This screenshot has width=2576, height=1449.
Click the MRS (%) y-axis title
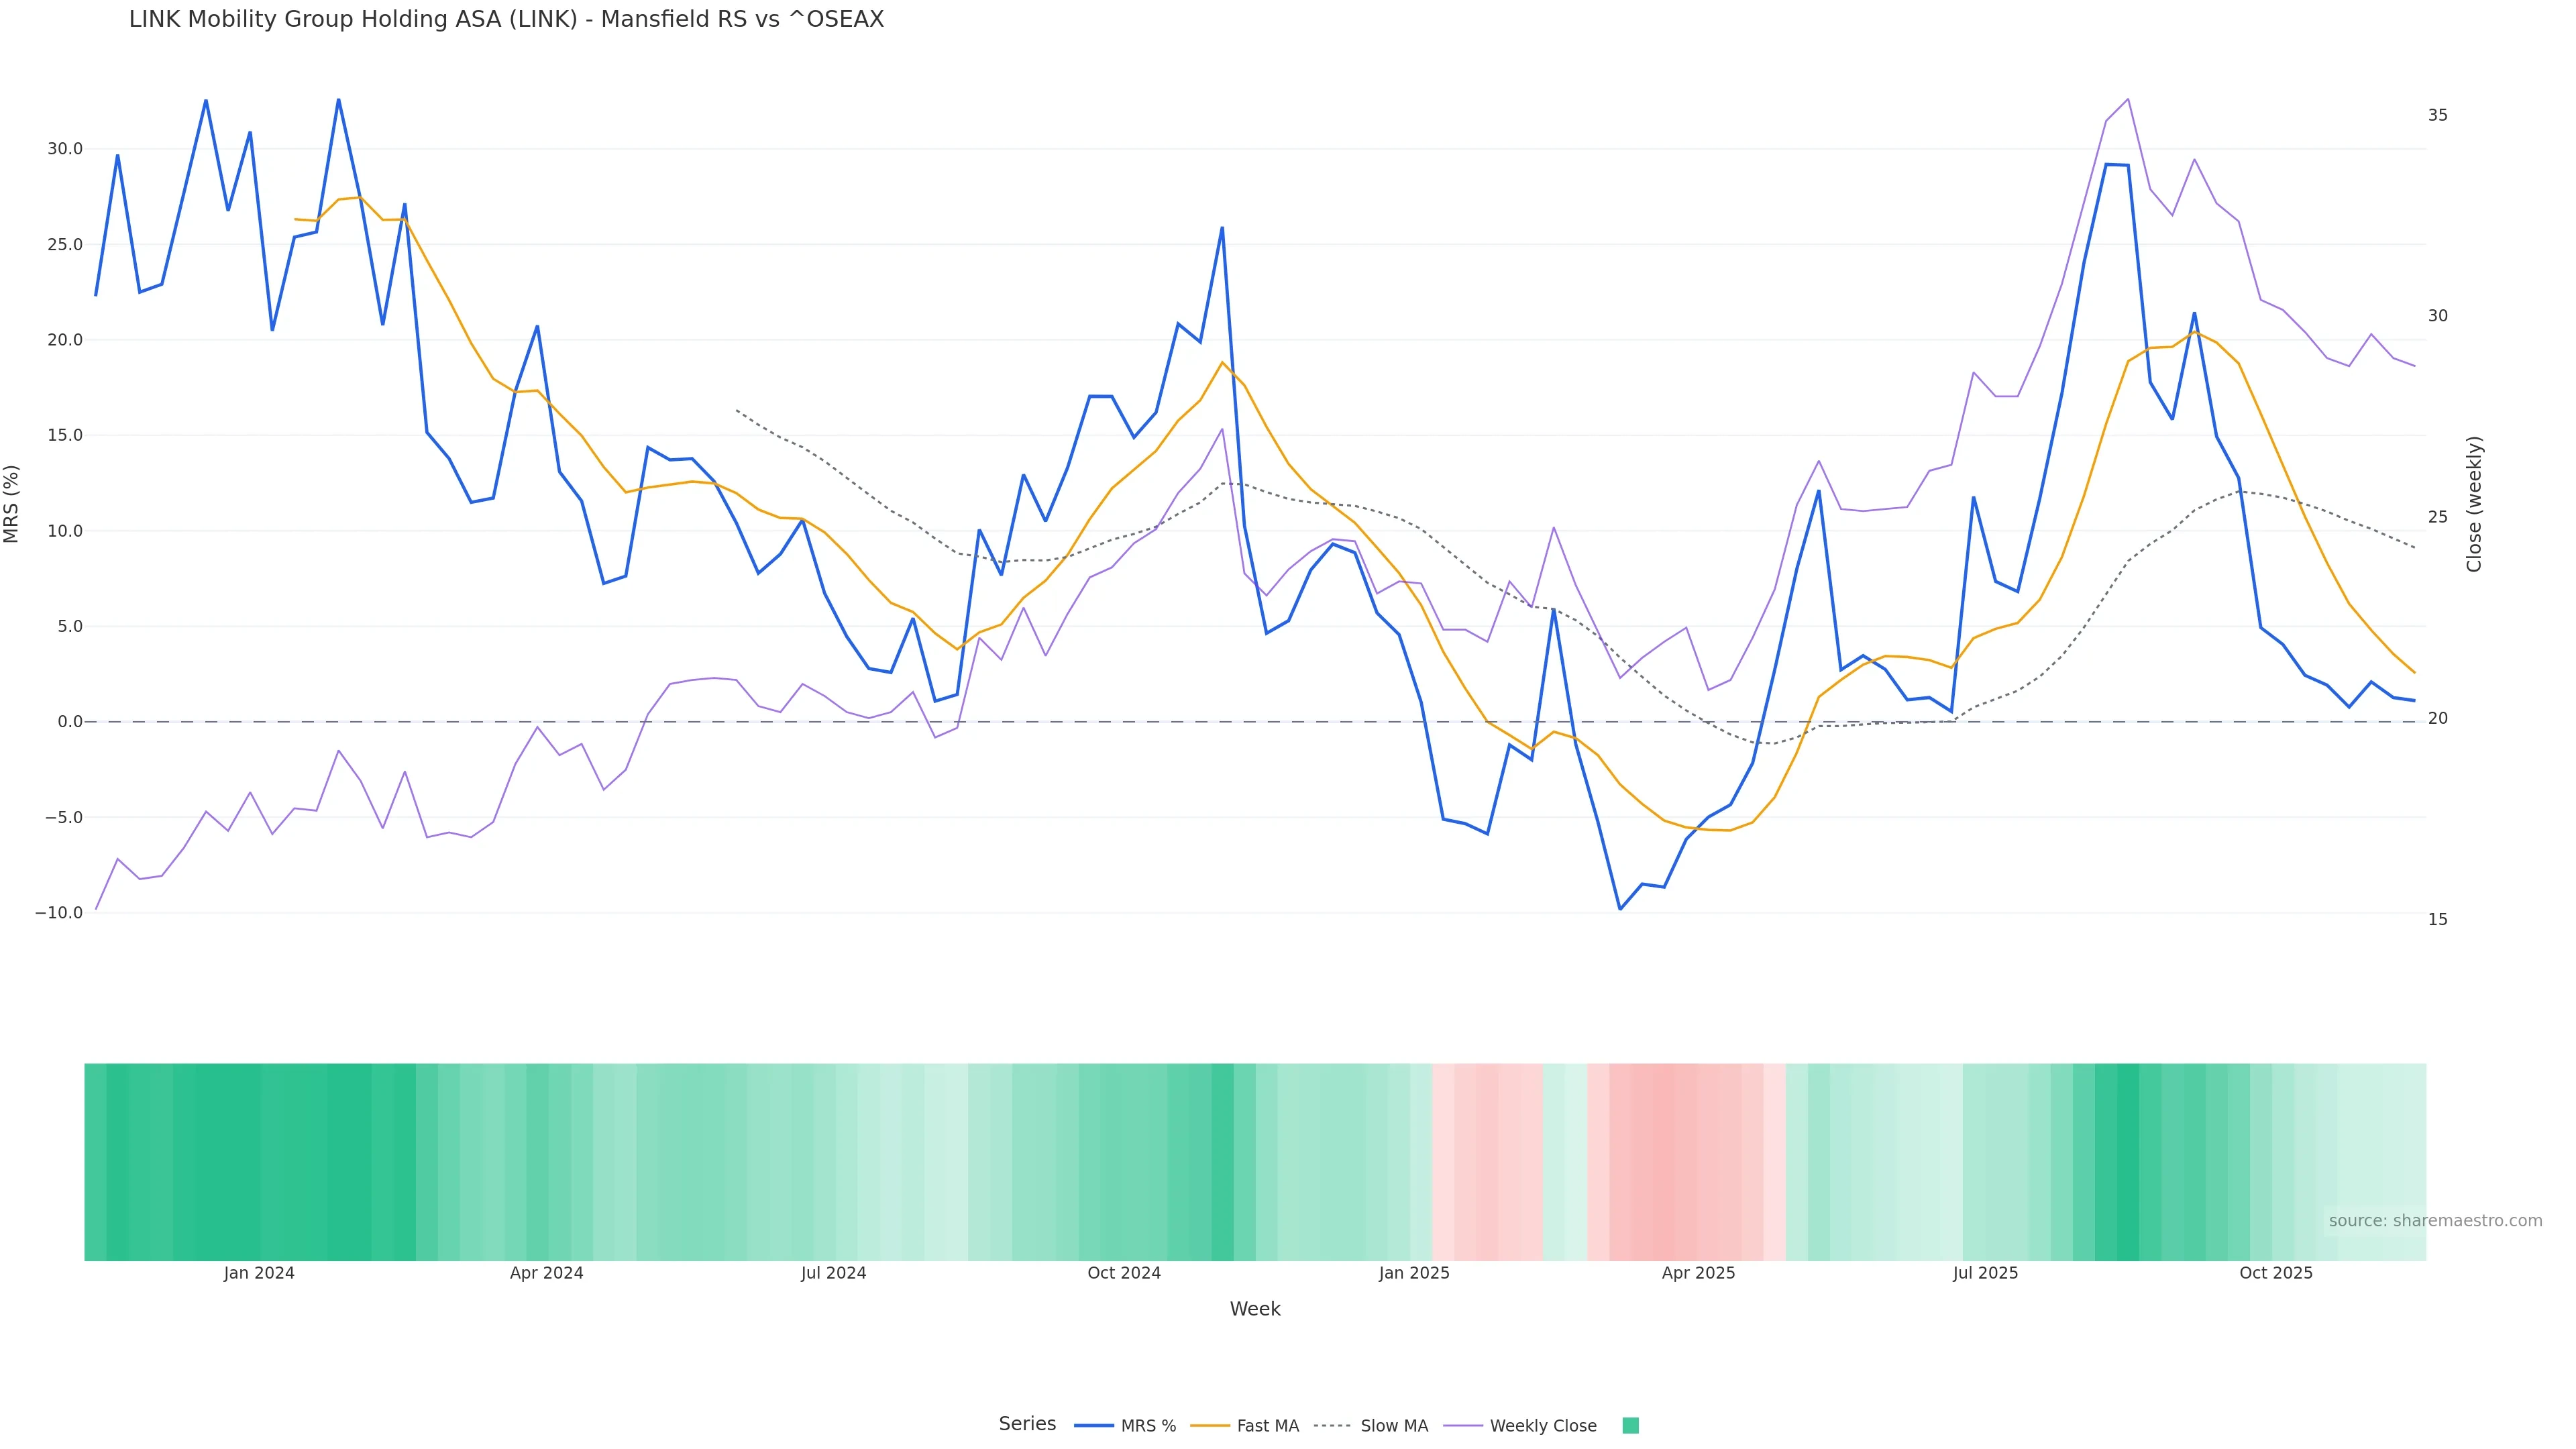click(x=12, y=504)
